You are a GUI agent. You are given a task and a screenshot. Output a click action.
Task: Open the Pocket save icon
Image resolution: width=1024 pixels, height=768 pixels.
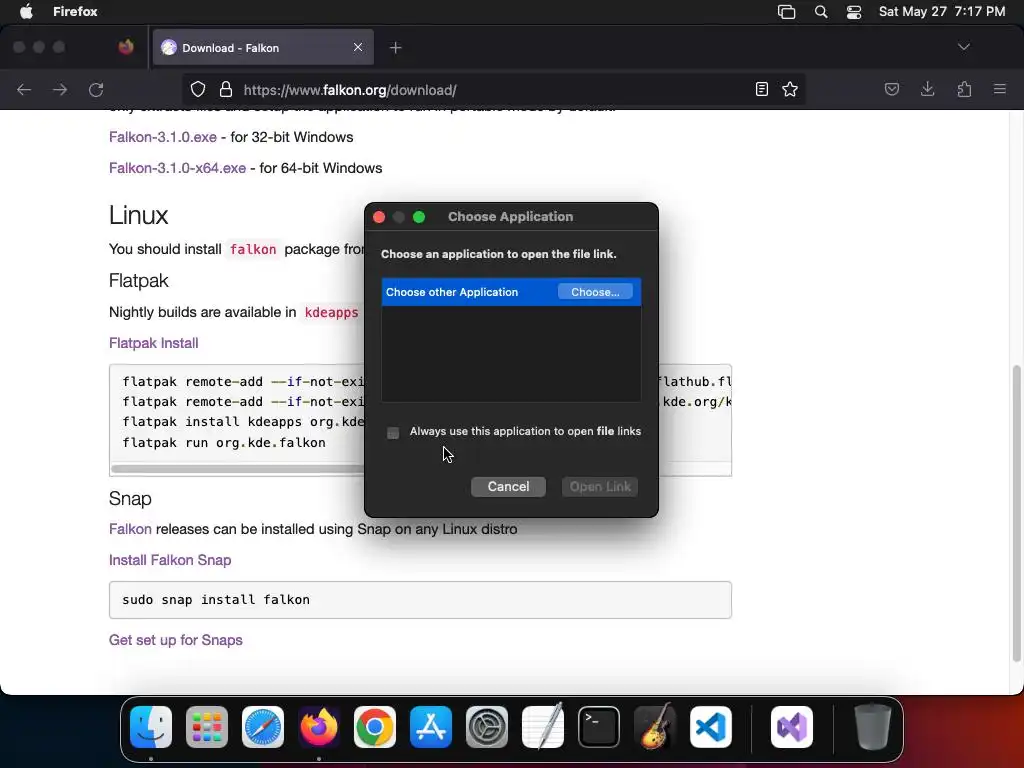[892, 89]
